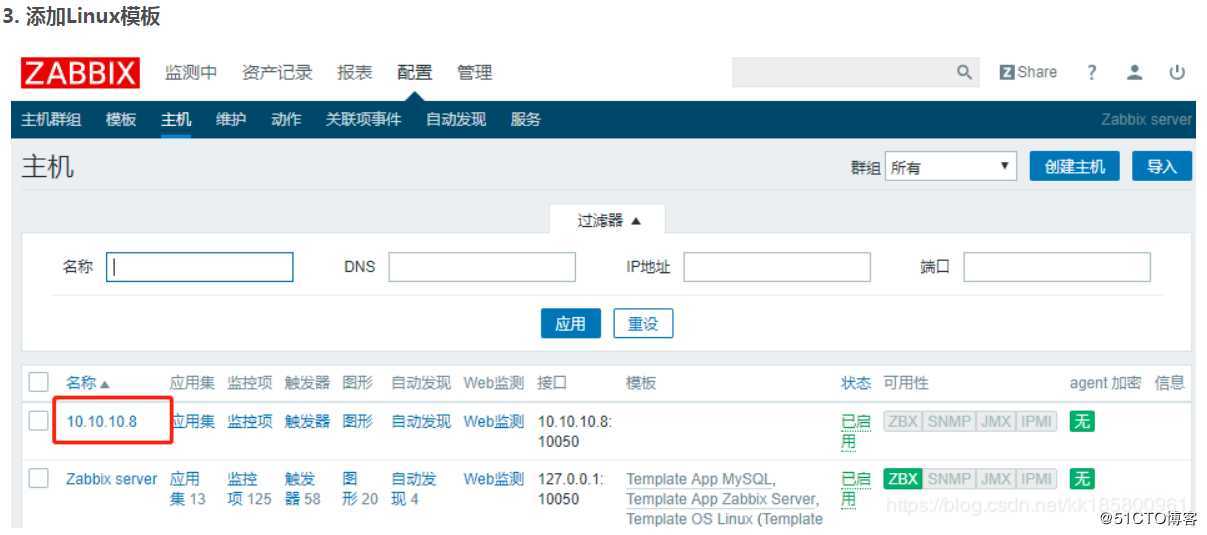Go to the 模板 submenu
The height and width of the screenshot is (535, 1207).
[121, 119]
